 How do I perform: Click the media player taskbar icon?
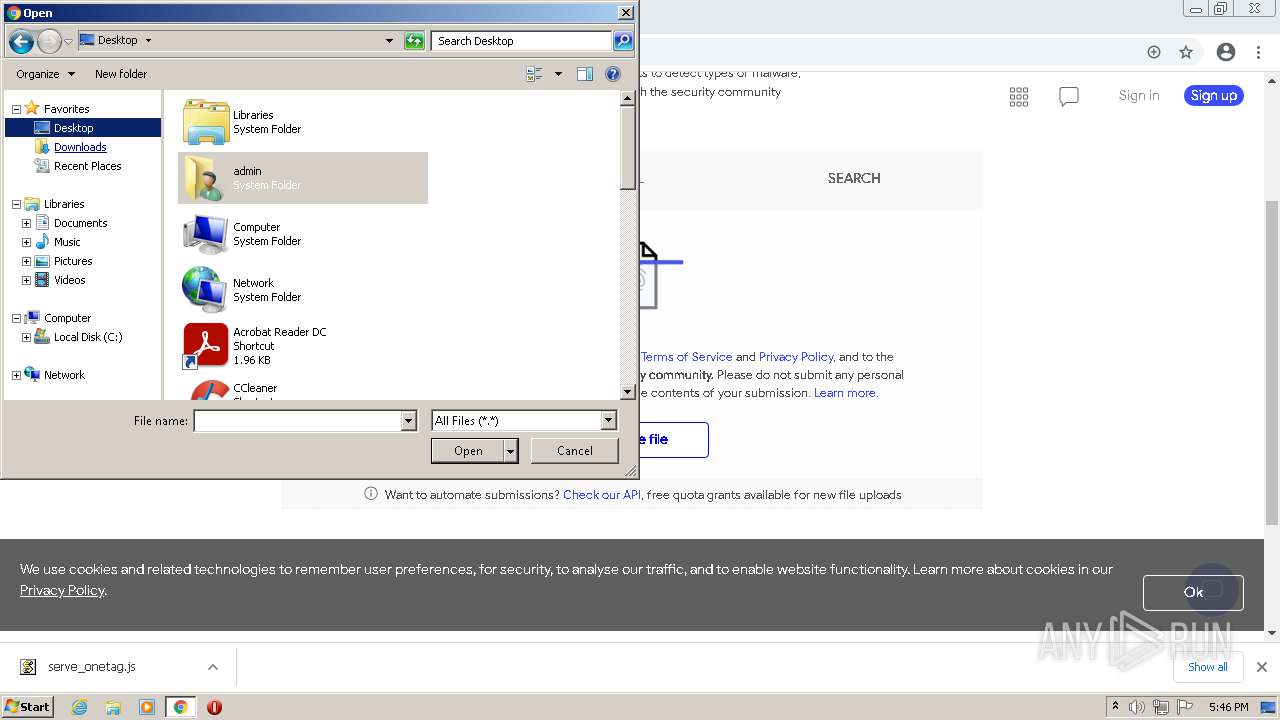[x=147, y=707]
